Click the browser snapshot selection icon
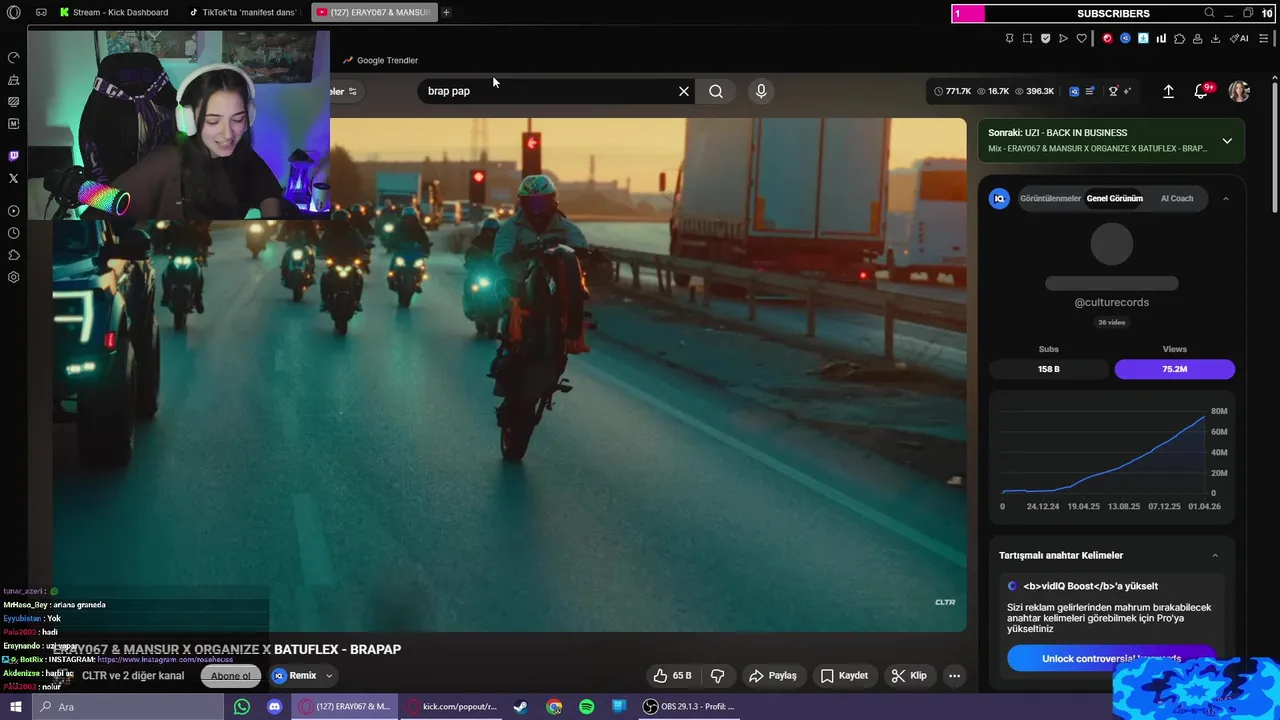Viewport: 1280px width, 720px height. pyautogui.click(x=1027, y=39)
